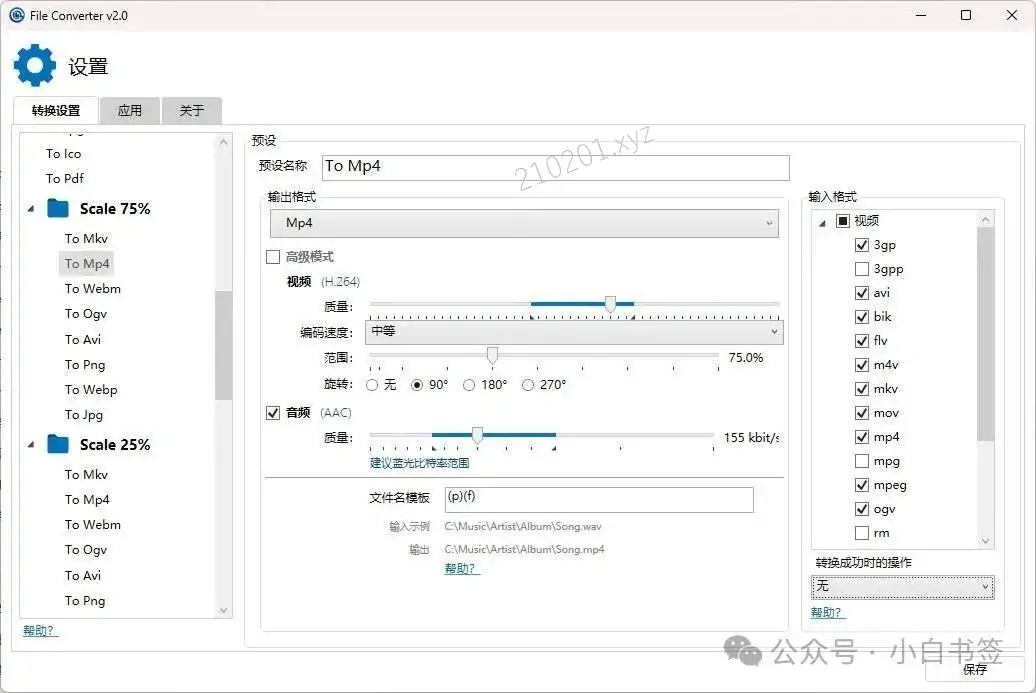This screenshot has width=1036, height=693.
Task: Select To Mkv under Scale 25%
Action: [x=86, y=474]
